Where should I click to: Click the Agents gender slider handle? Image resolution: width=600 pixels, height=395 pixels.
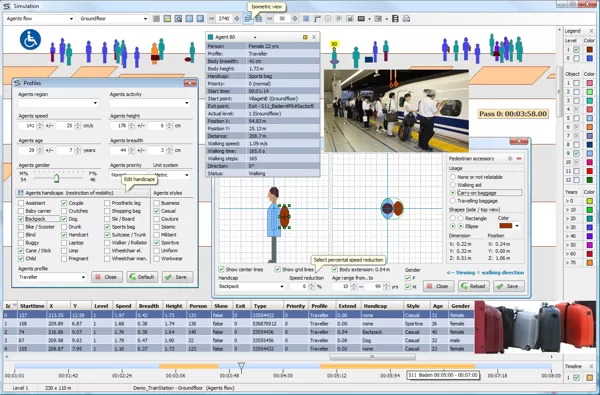[56, 178]
